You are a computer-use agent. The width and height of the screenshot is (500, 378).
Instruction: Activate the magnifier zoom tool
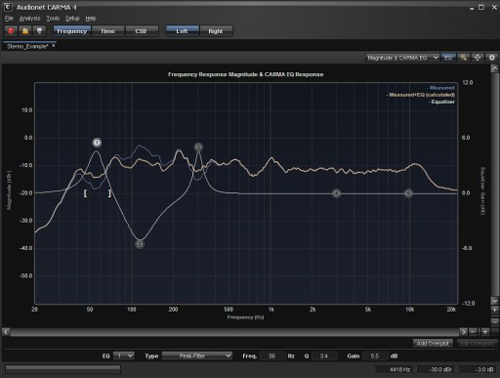point(463,58)
